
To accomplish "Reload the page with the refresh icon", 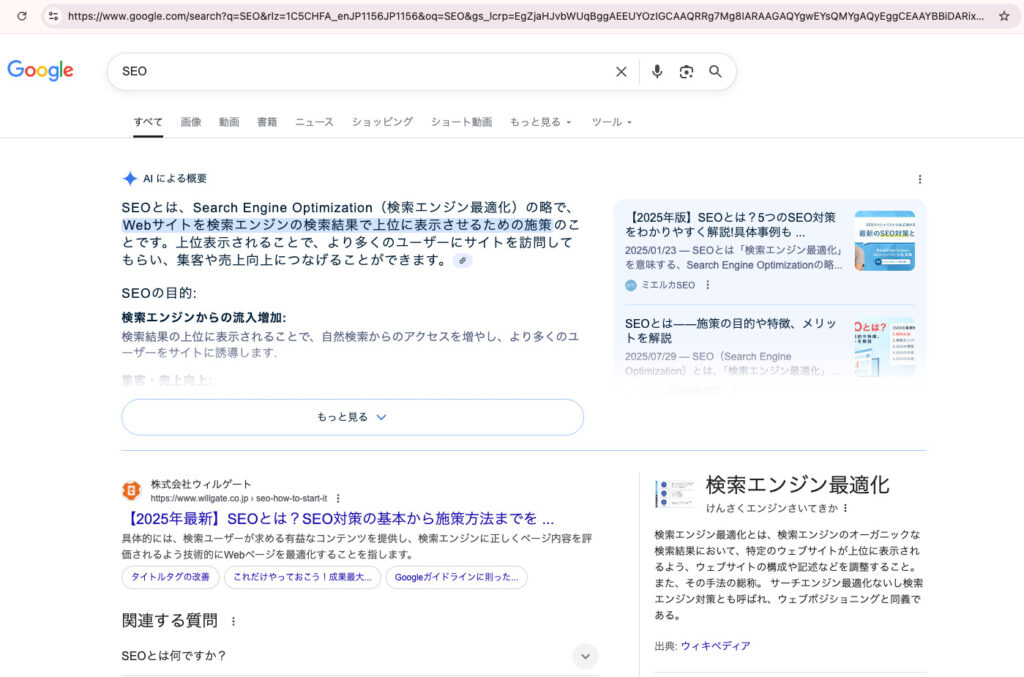I will [22, 16].
